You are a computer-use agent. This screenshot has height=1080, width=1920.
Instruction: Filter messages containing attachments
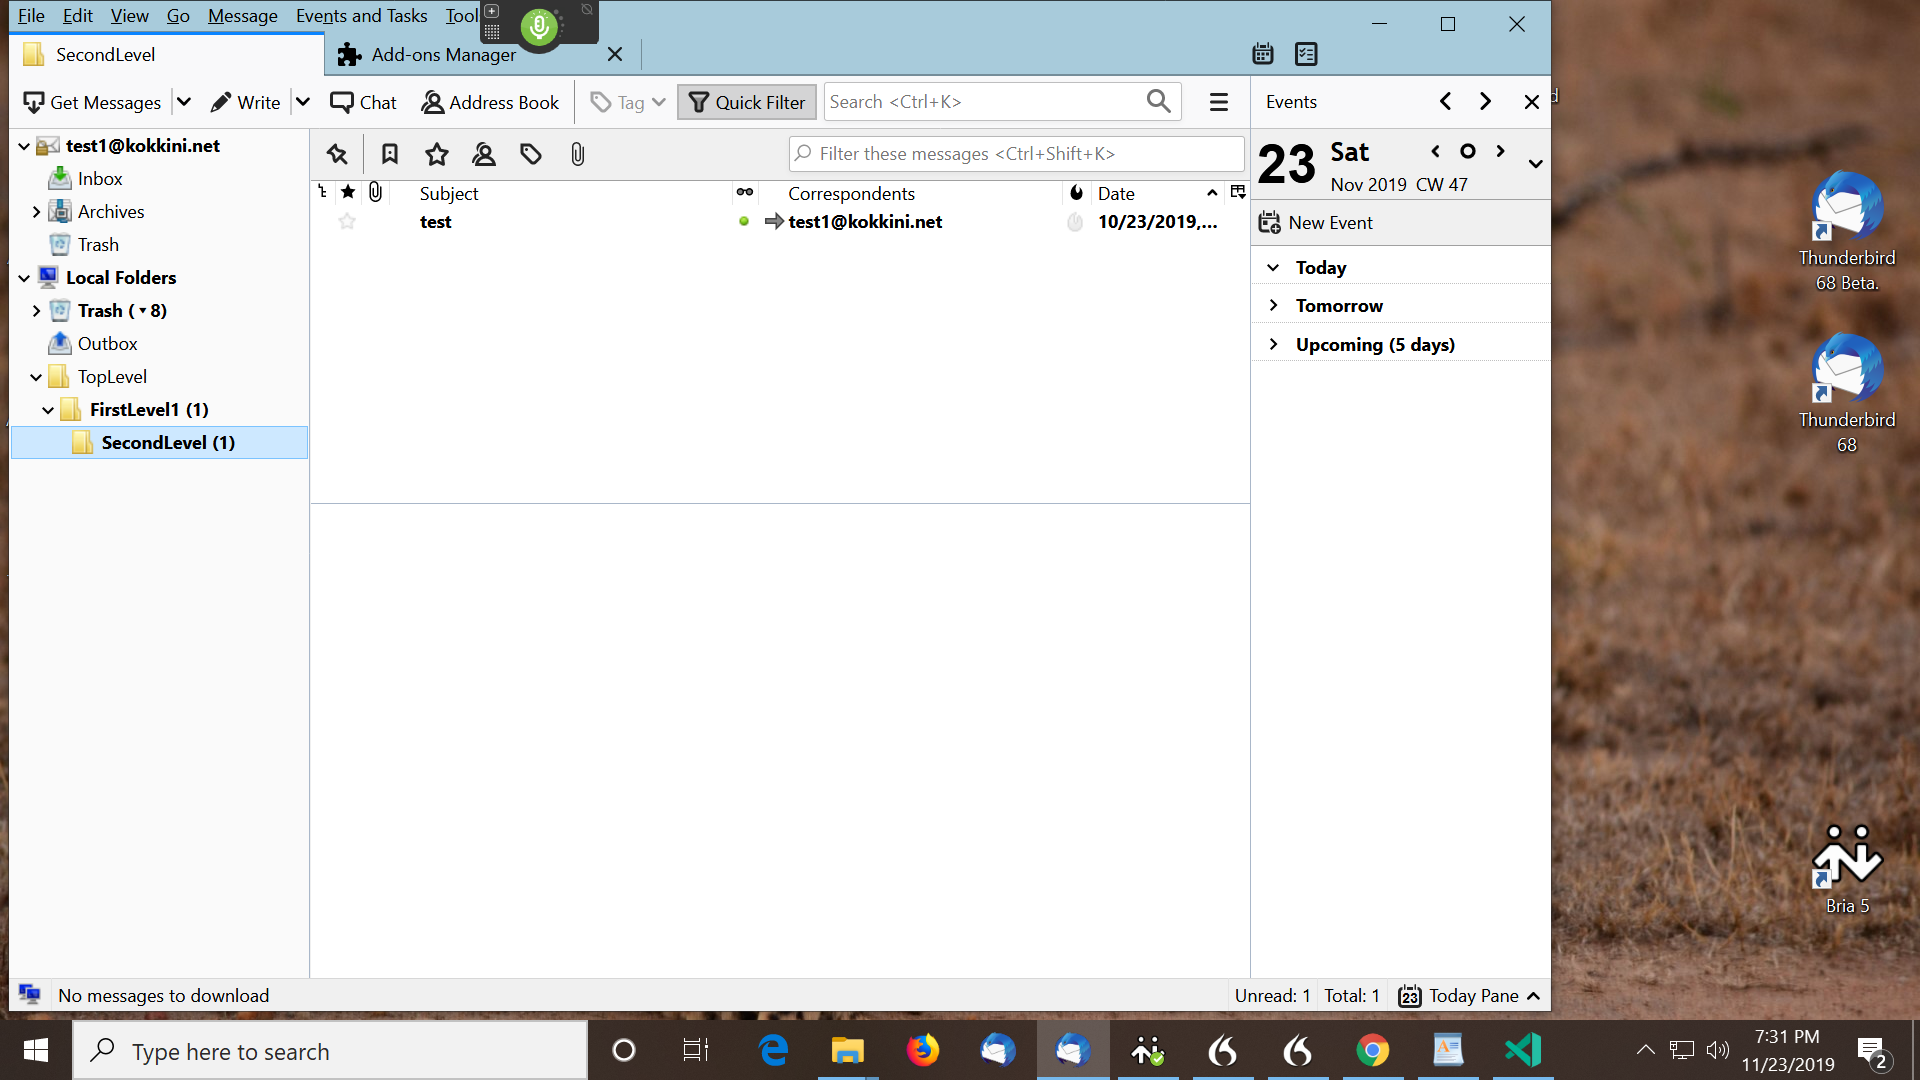point(576,154)
